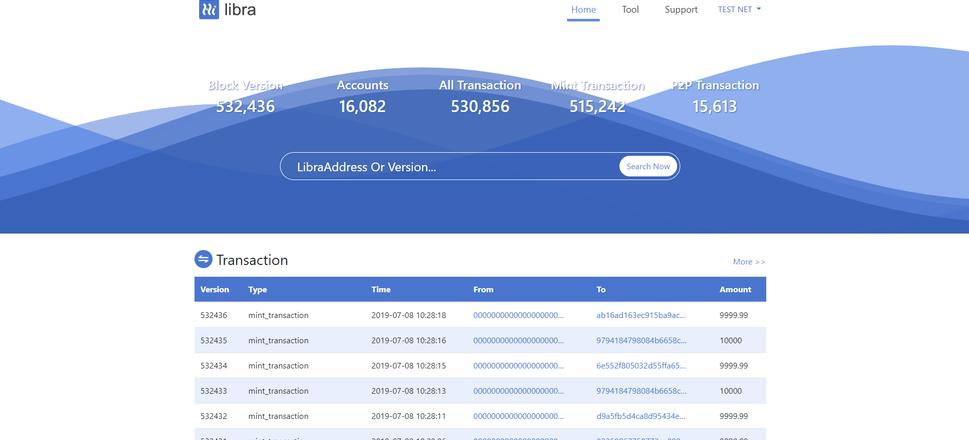The image size is (969, 440).
Task: Click Block Version count 532,436
Action: point(245,106)
